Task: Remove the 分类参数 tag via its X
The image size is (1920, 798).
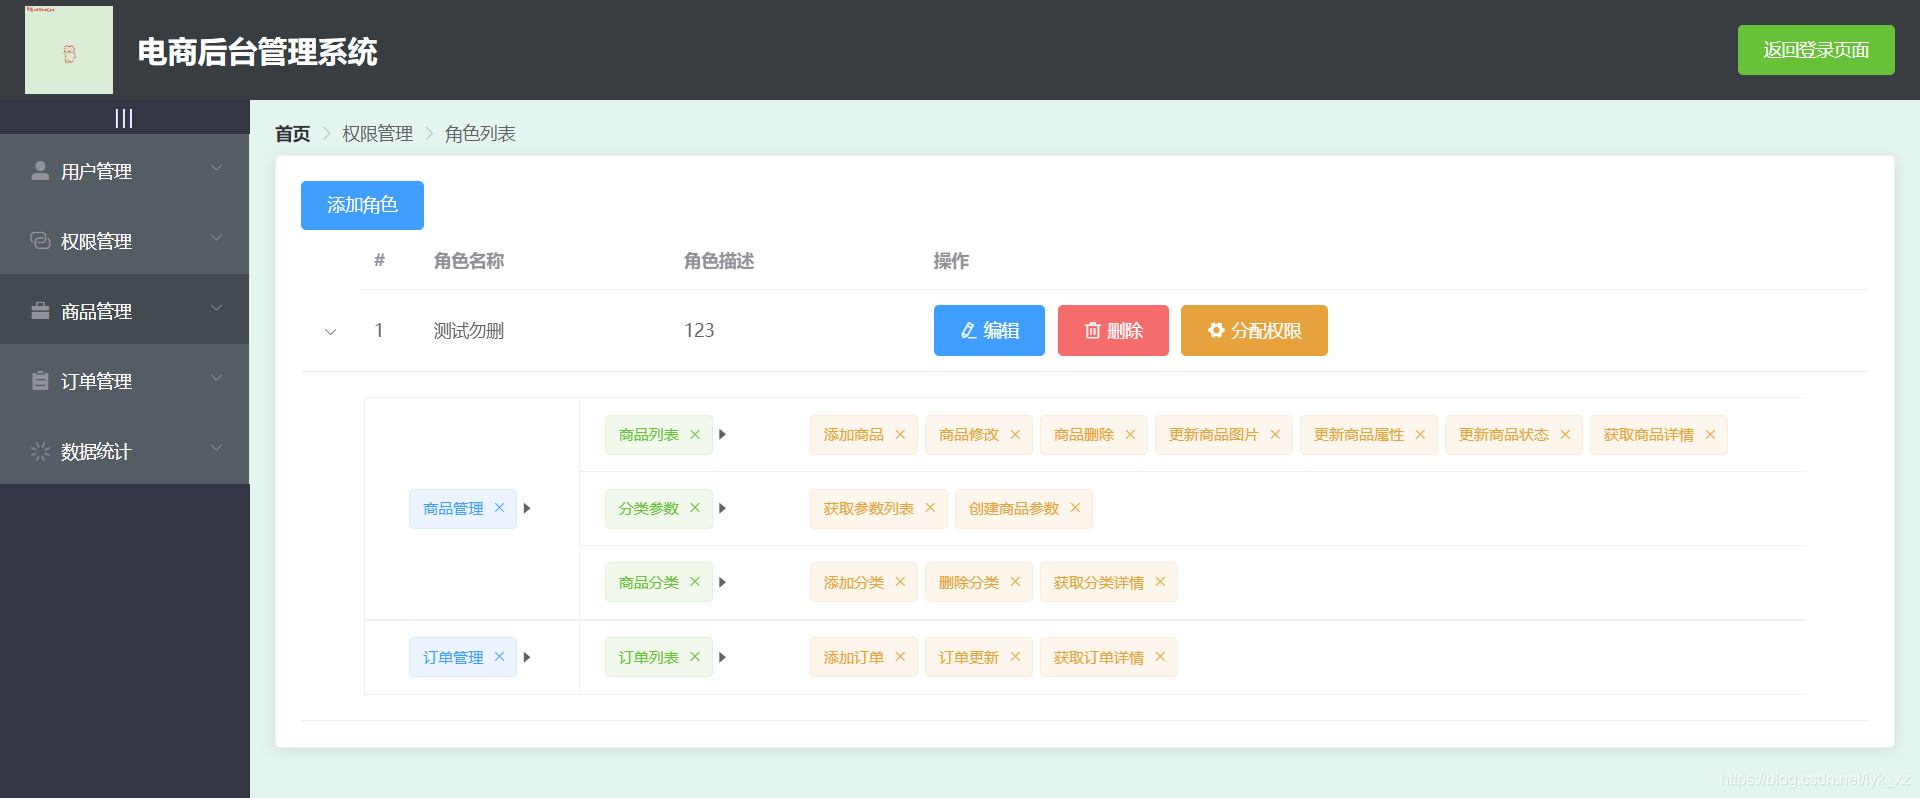Action: pyautogui.click(x=695, y=508)
